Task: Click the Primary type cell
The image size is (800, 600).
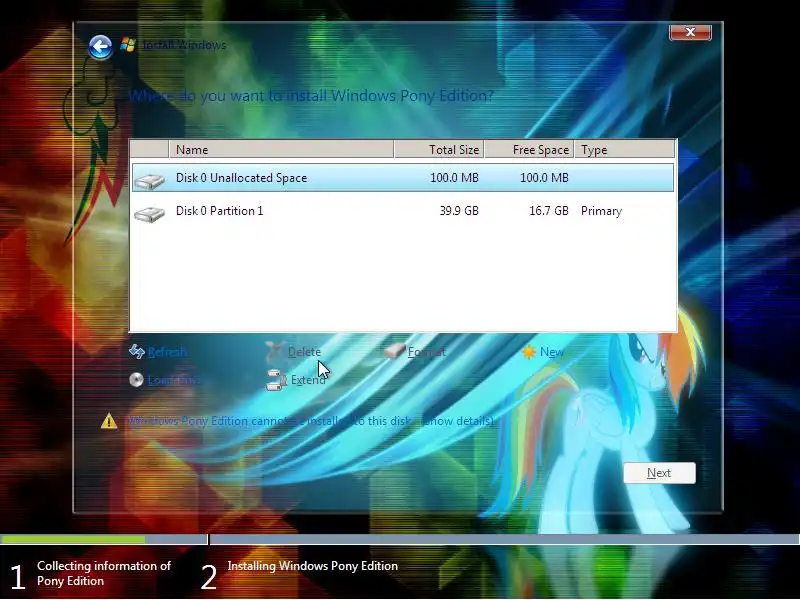Action: pos(601,211)
